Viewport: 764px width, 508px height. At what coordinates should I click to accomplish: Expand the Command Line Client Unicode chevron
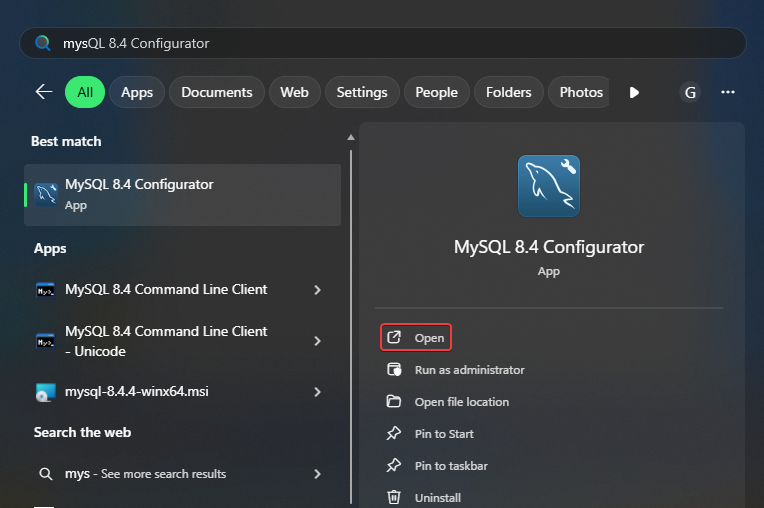point(318,341)
